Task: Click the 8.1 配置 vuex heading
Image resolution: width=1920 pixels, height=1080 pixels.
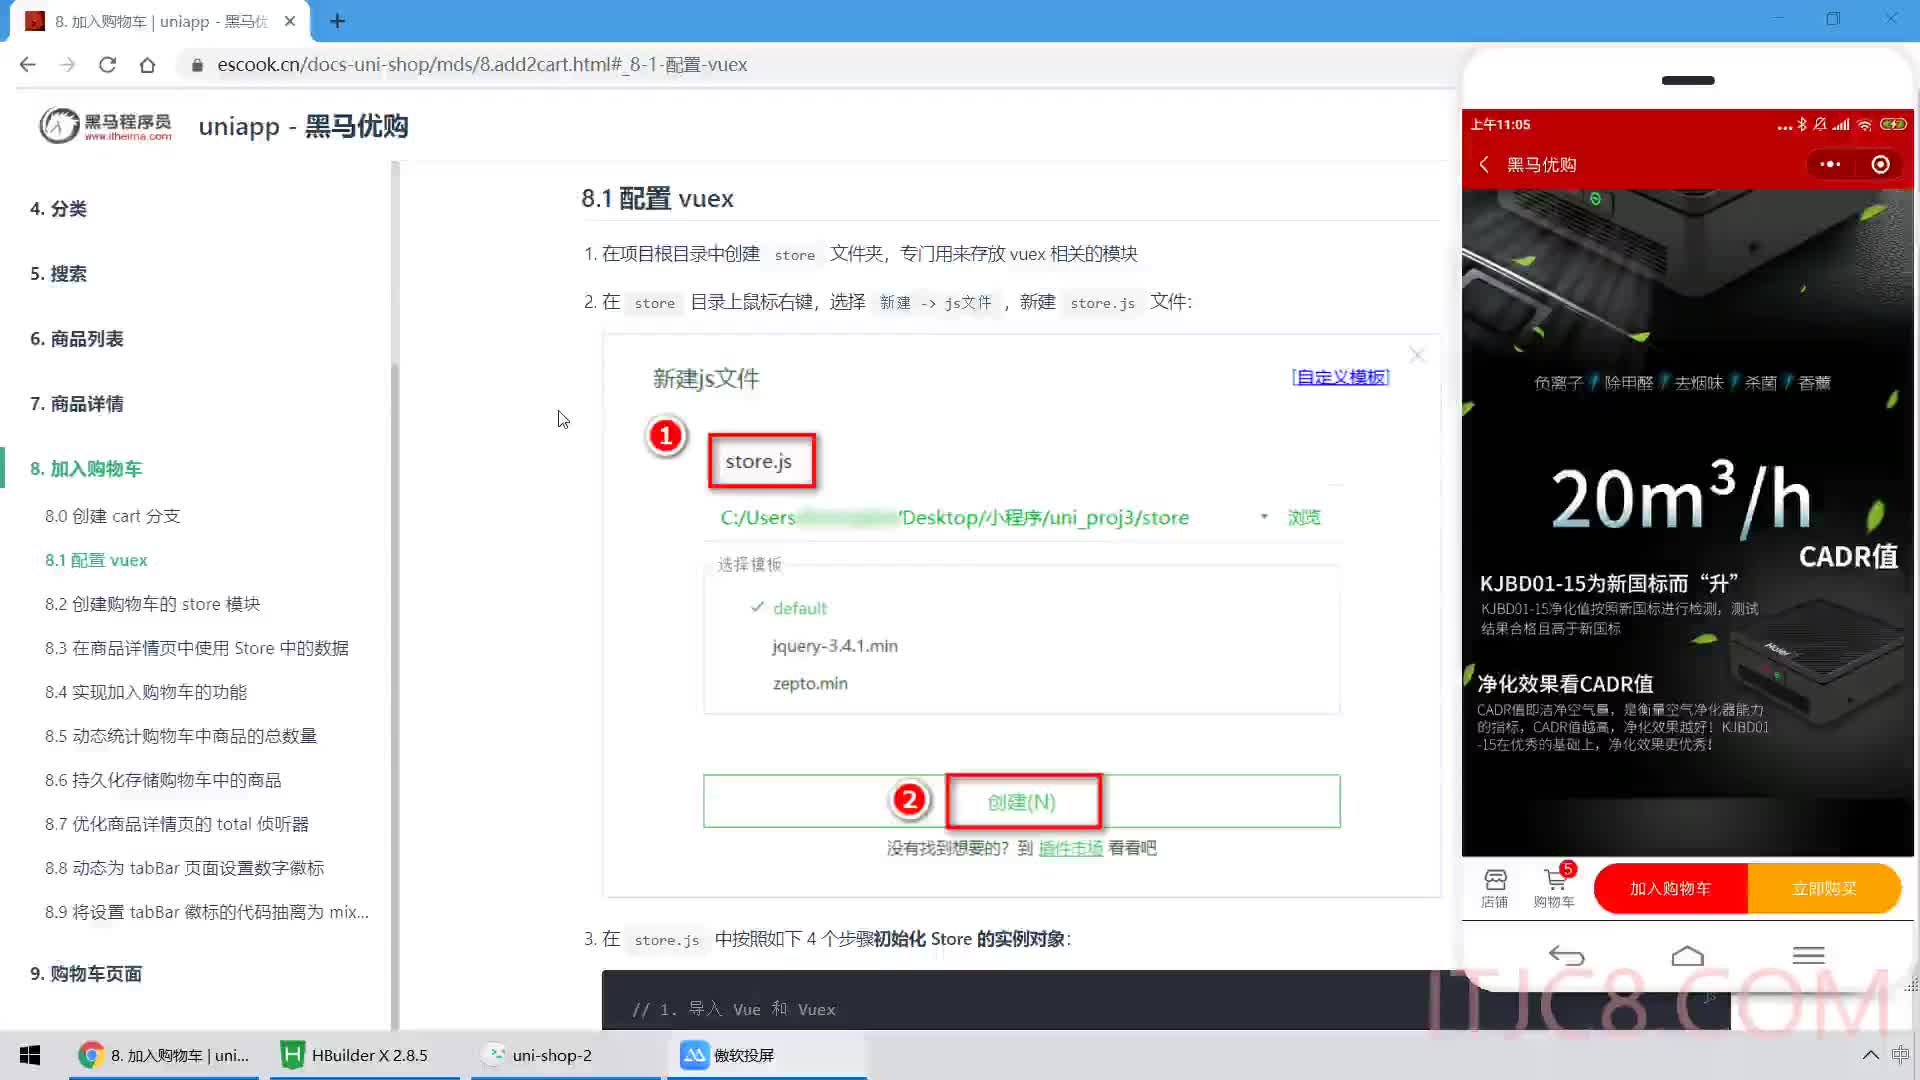Action: click(x=657, y=198)
